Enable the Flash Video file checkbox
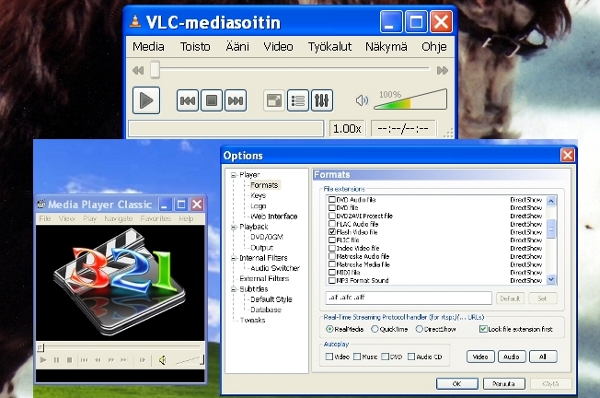The height and width of the screenshot is (398, 600). coord(332,232)
